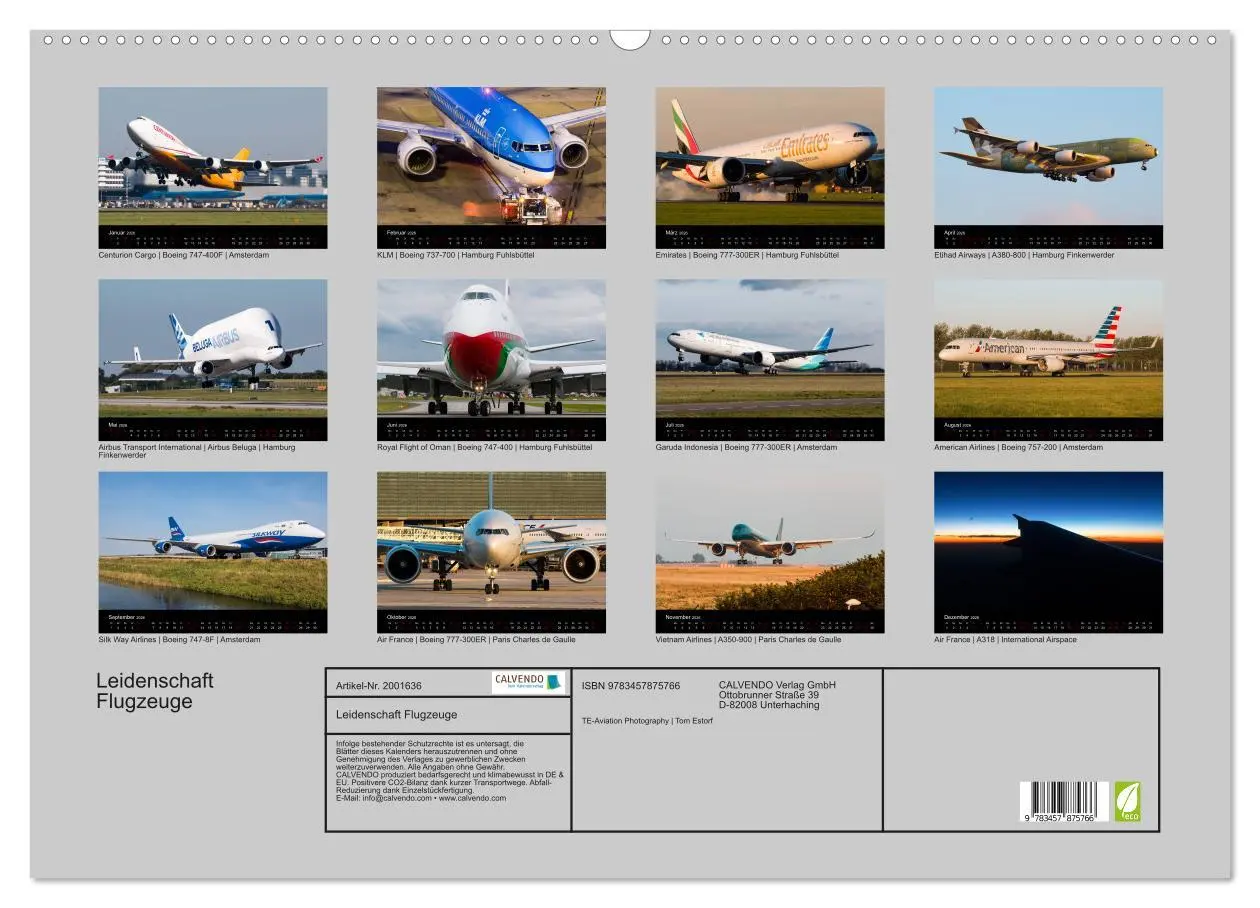Click caption 'American Airlines | Boeing 757-200 | Amsterdam'
Screen dimensions: 1260x908
coord(1018,447)
